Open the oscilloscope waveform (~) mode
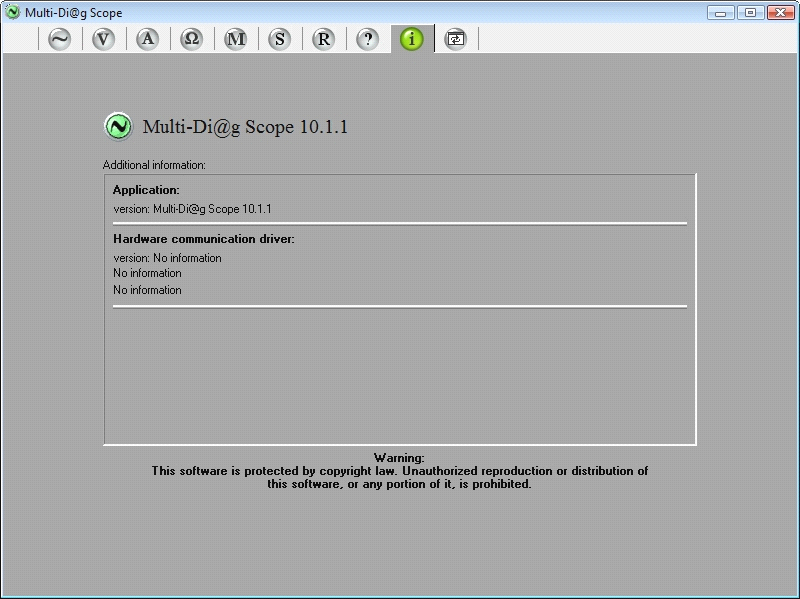 pos(60,39)
